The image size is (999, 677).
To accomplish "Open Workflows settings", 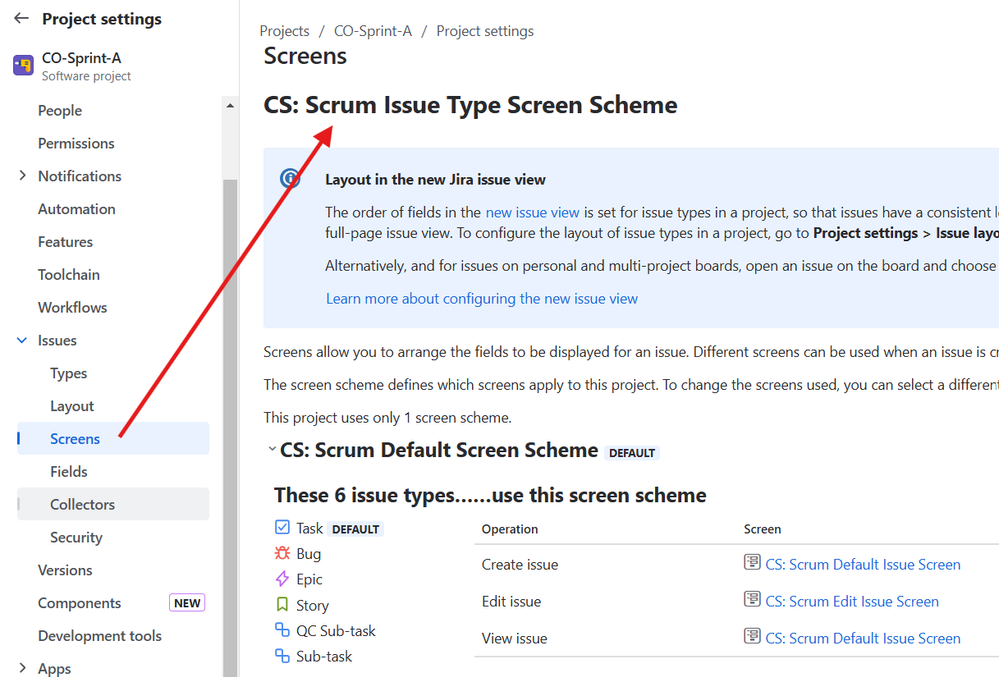I will pyautogui.click(x=73, y=308).
